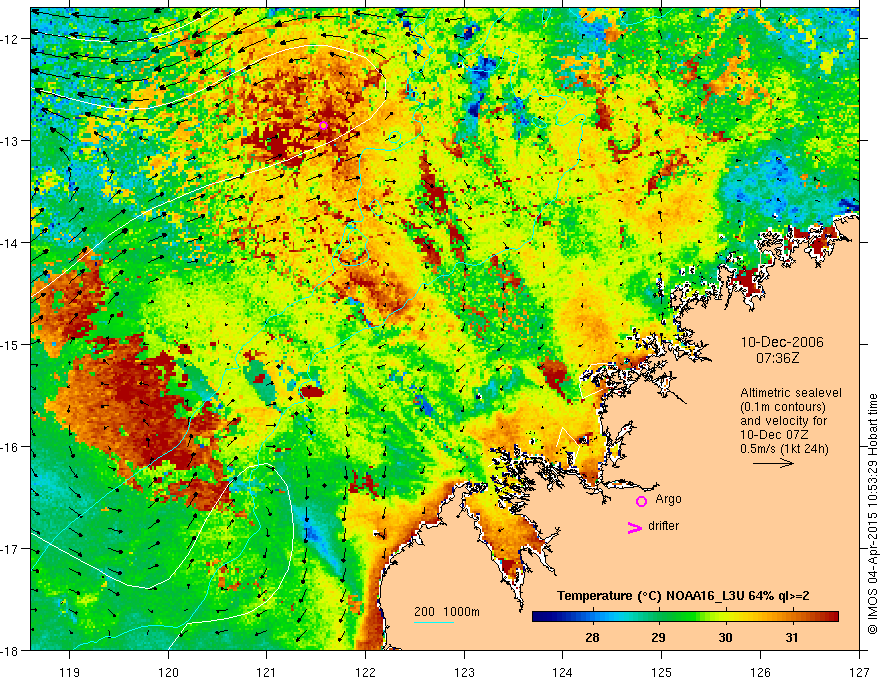Click the '30' color bar label

pos(725,637)
